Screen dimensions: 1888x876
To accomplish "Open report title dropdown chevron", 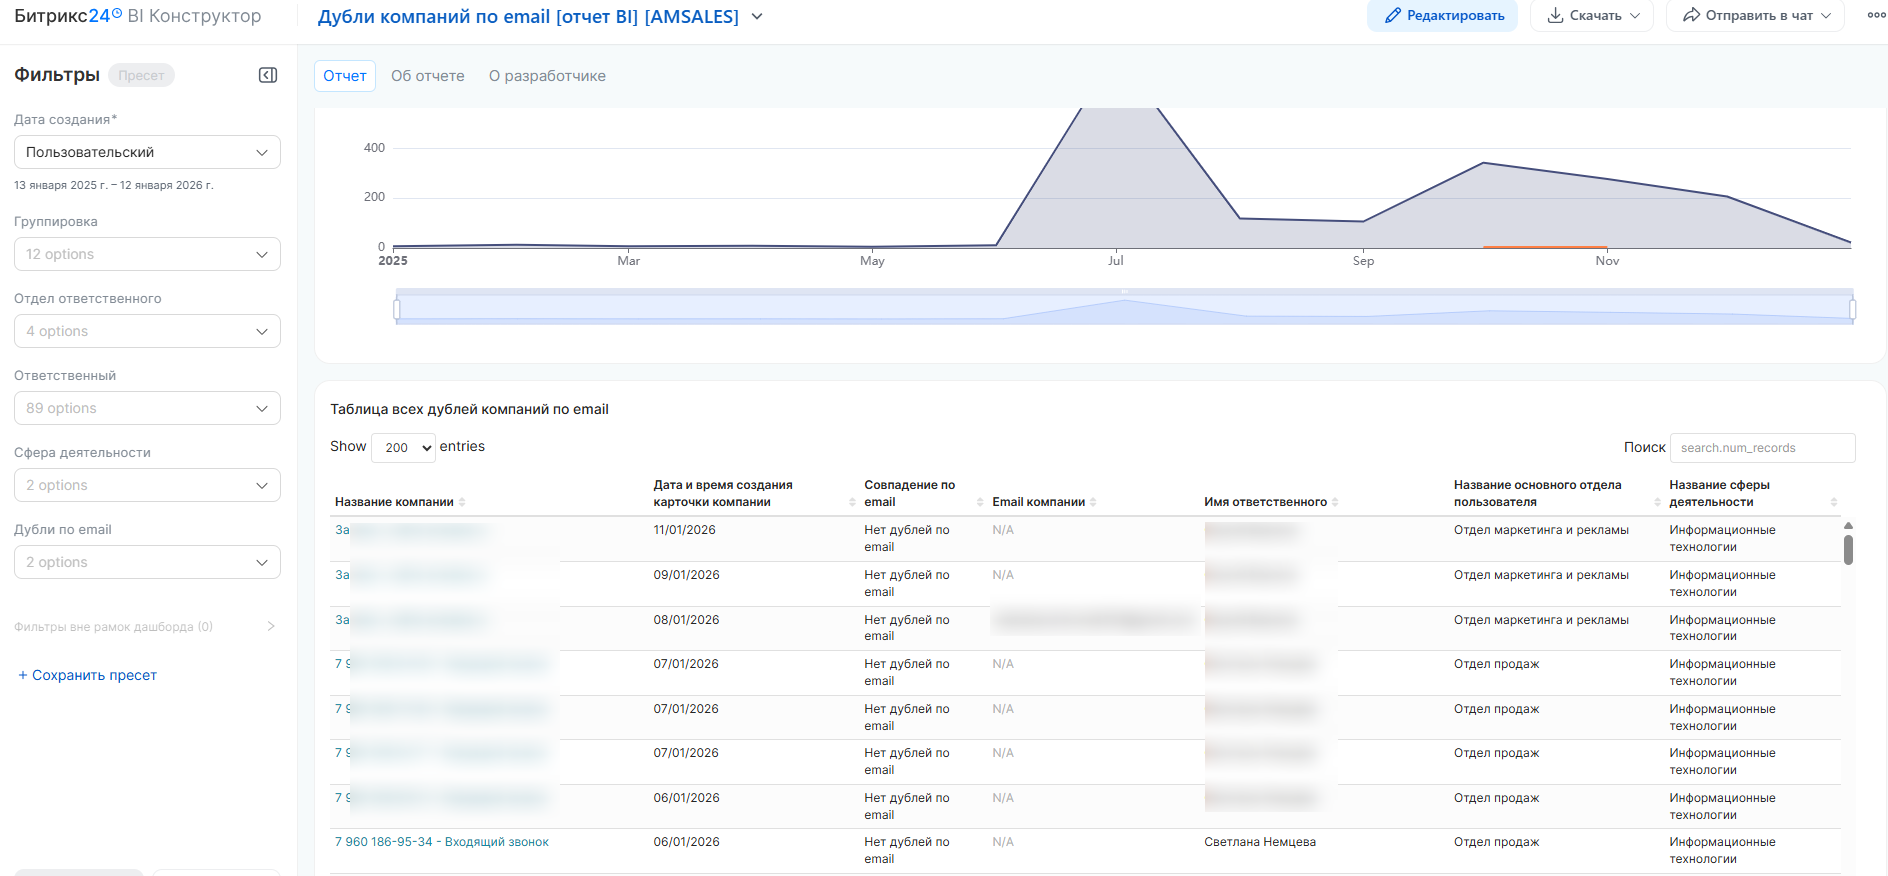I will point(757,16).
